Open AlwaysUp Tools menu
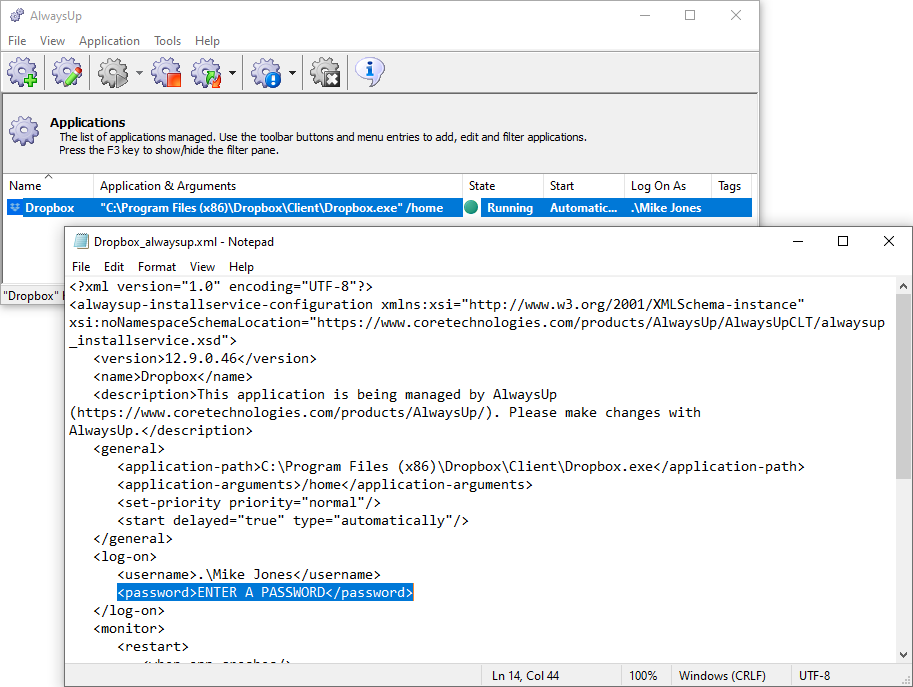 click(167, 41)
